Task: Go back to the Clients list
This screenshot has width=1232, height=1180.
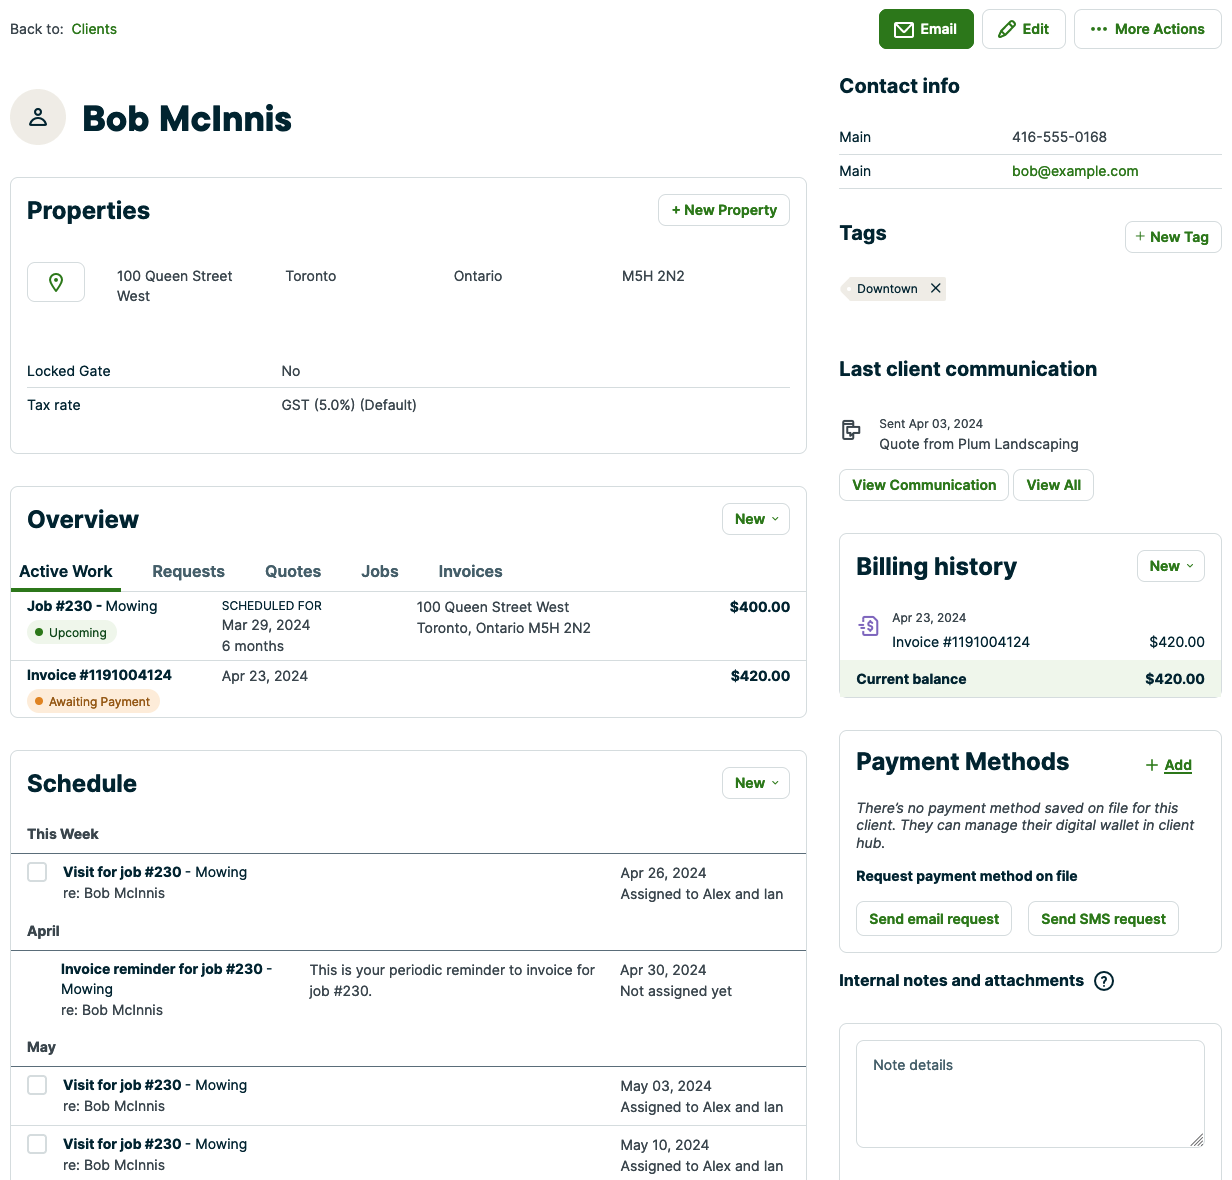Action: coord(94,29)
